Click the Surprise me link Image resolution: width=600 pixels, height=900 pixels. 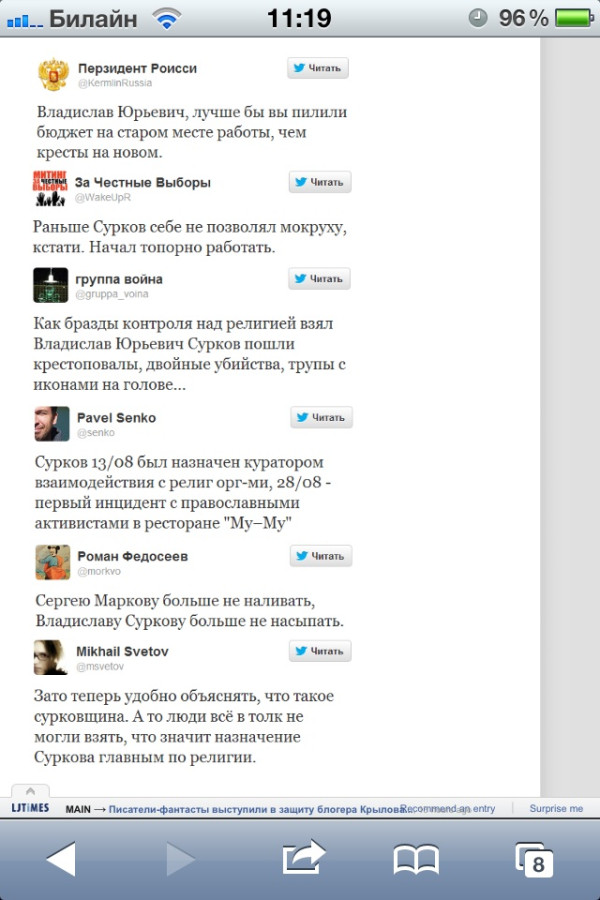click(x=556, y=808)
